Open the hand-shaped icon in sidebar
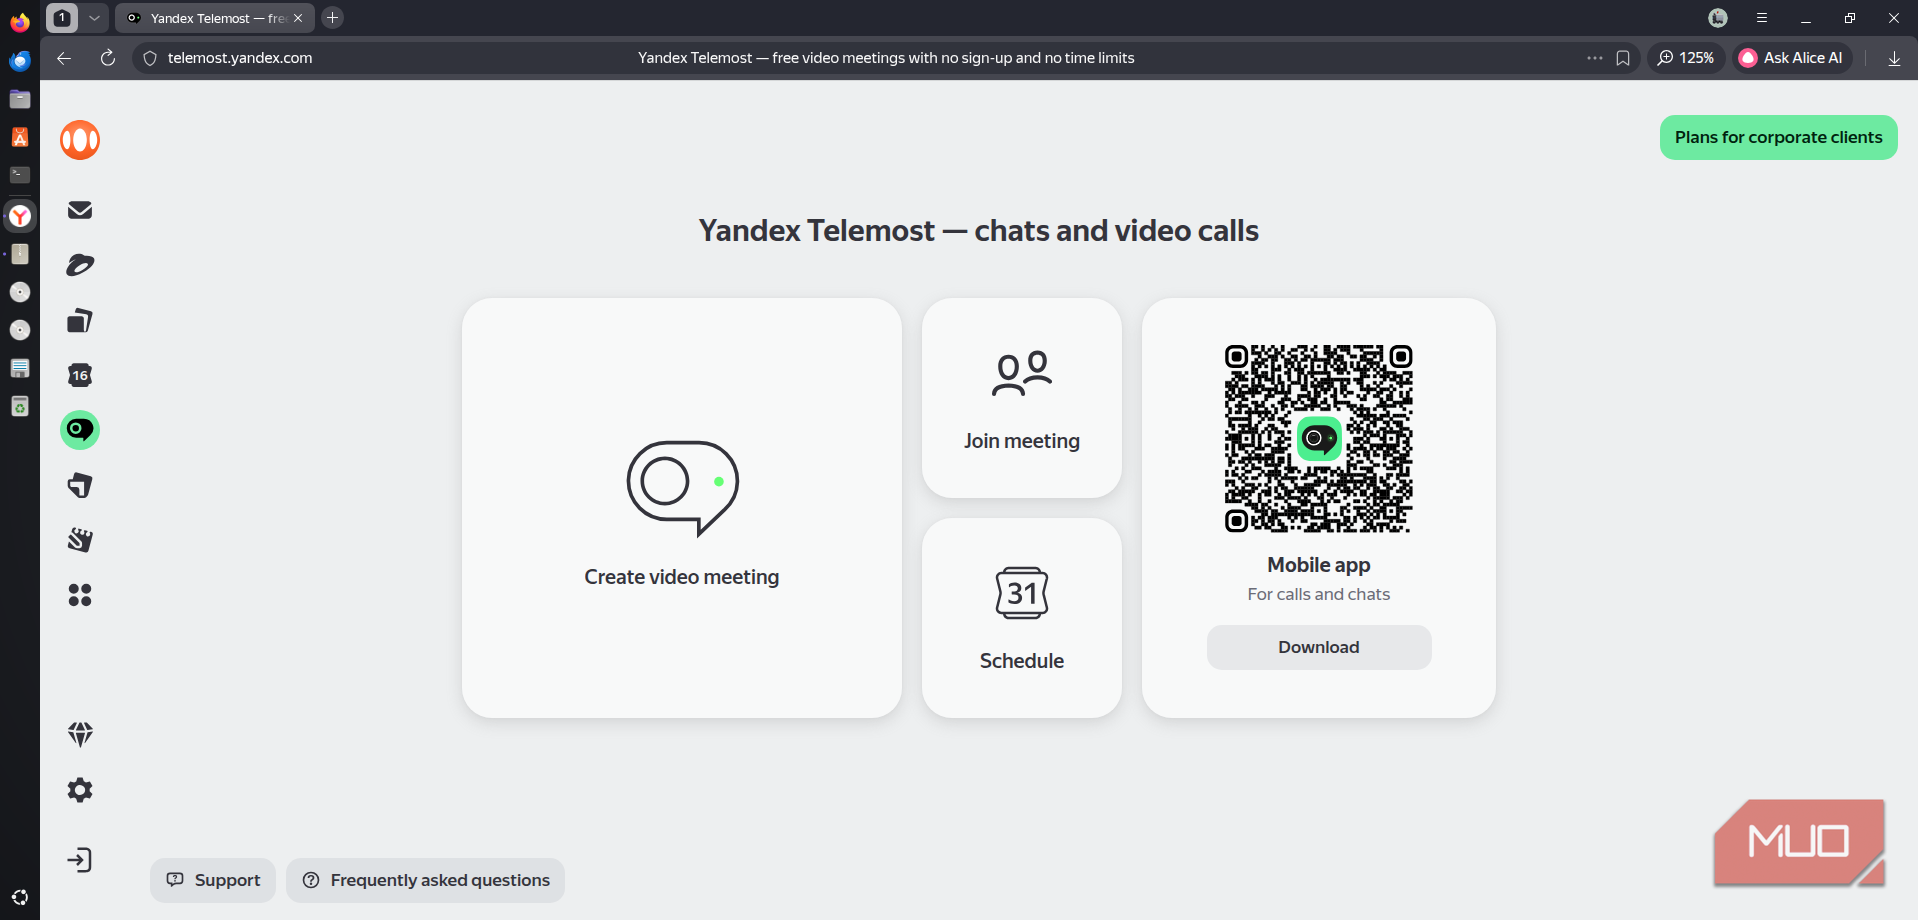The width and height of the screenshot is (1918, 920). coord(80,540)
